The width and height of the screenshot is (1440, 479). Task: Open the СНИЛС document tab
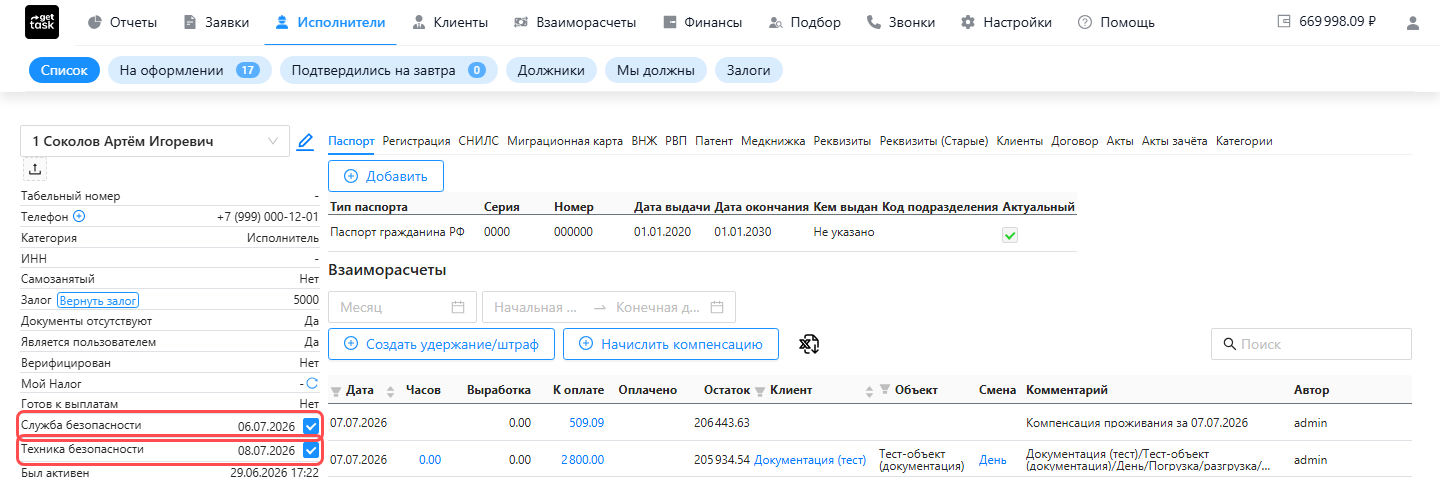click(x=478, y=141)
